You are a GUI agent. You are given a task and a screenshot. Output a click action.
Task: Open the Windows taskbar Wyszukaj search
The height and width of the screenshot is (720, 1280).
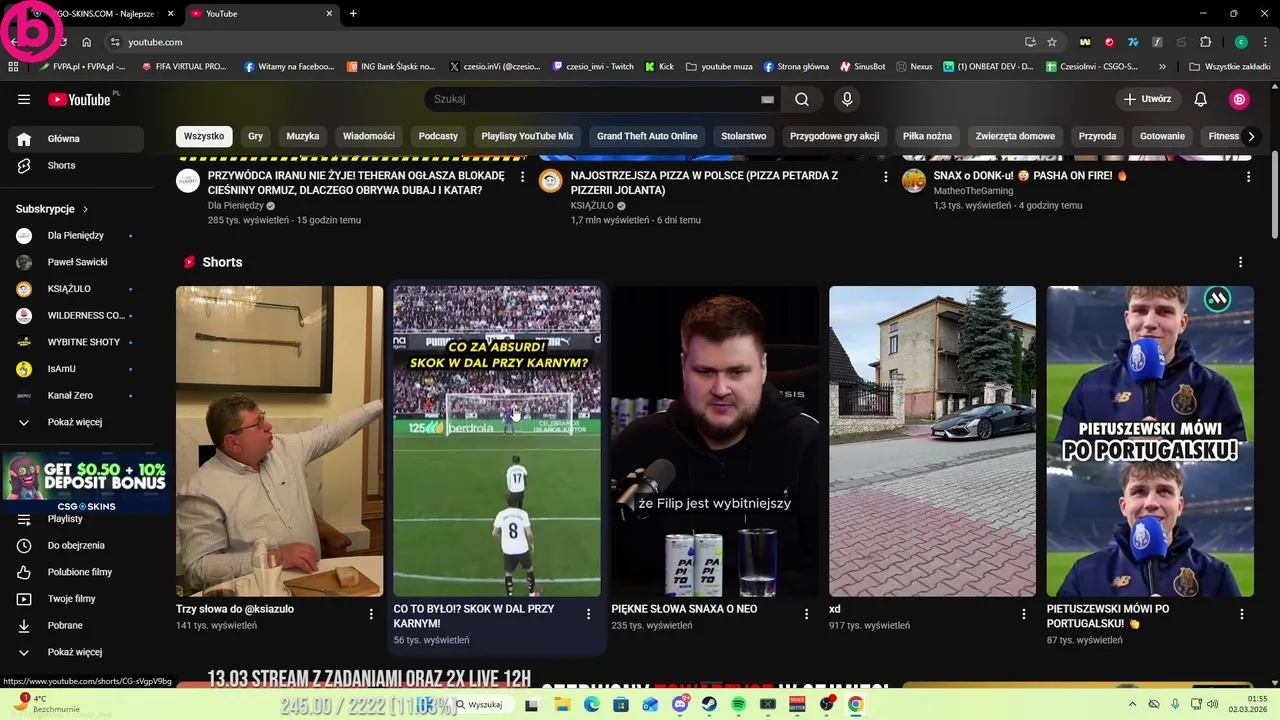(x=482, y=704)
